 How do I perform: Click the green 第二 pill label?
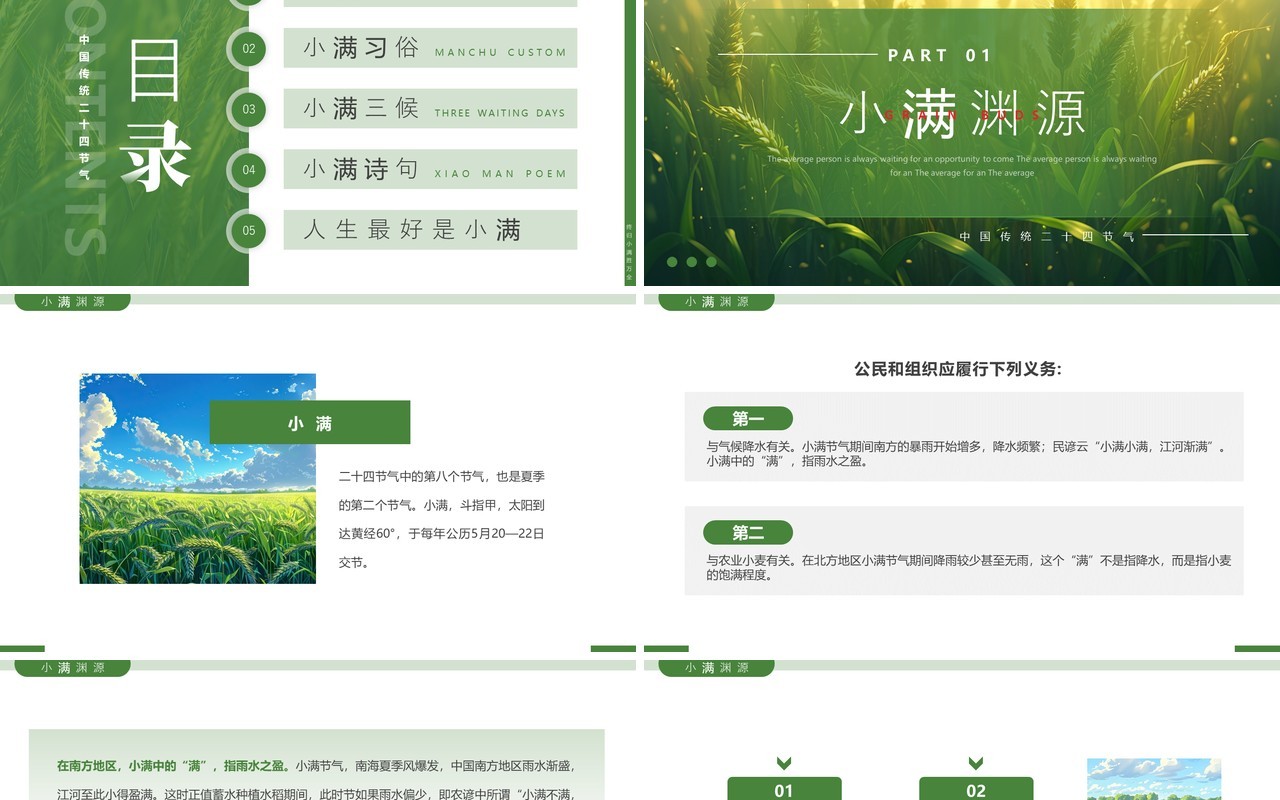click(748, 533)
